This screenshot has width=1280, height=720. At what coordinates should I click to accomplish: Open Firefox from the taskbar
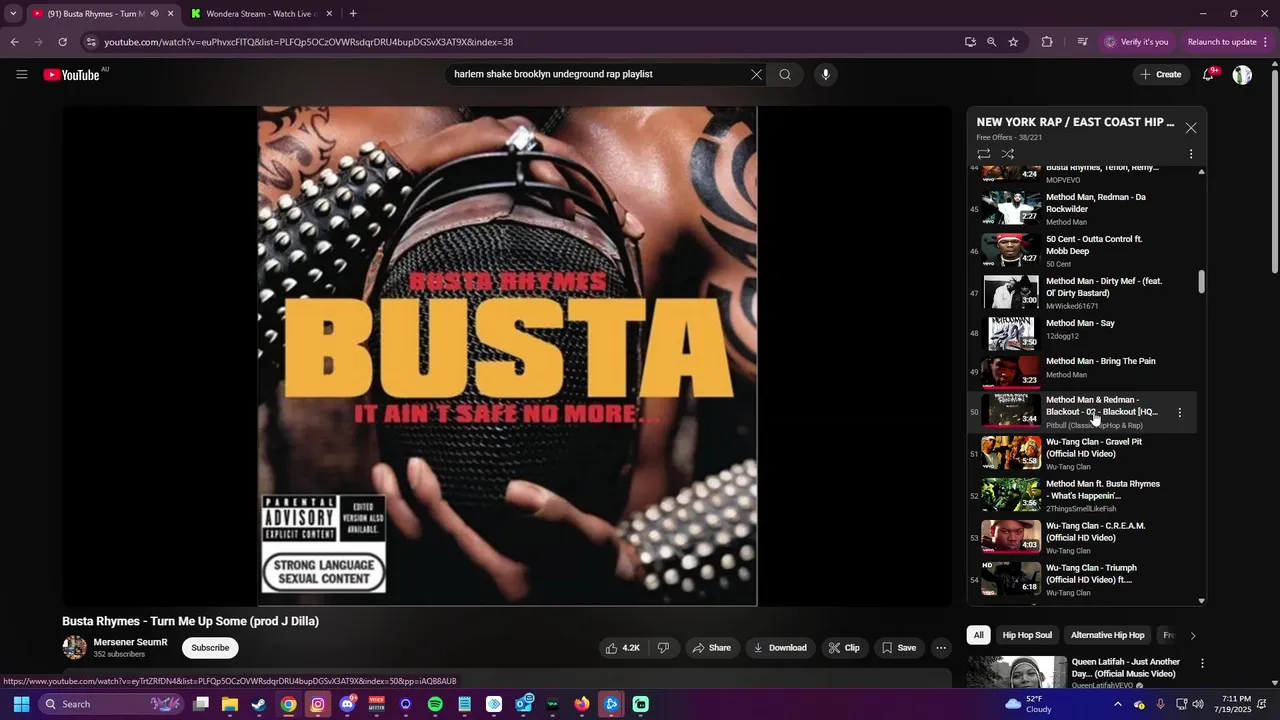pos(582,704)
